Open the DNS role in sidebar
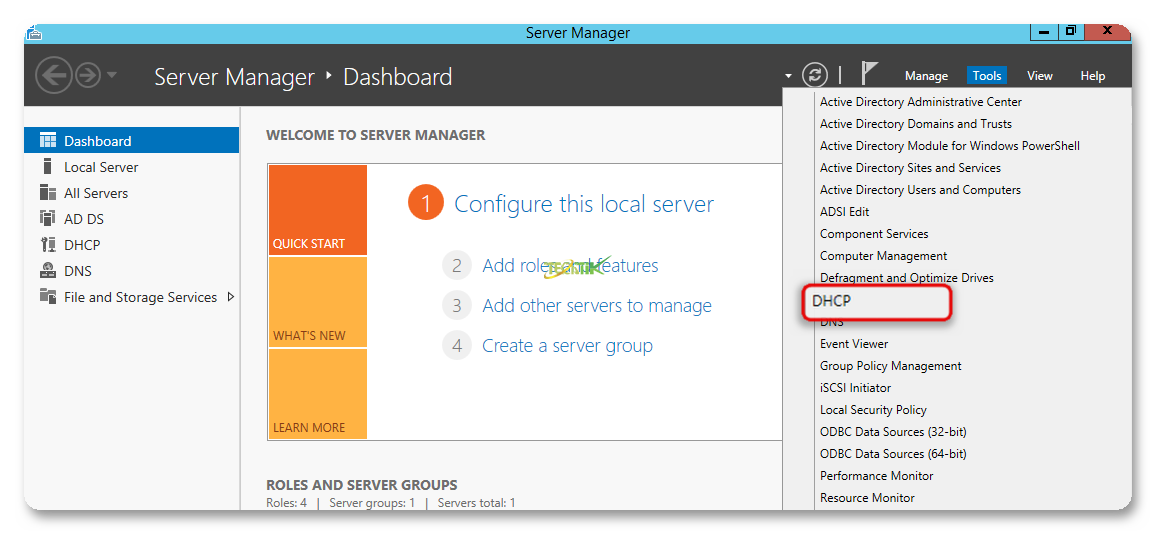Viewport: 1156px width, 534px height. click(x=77, y=271)
